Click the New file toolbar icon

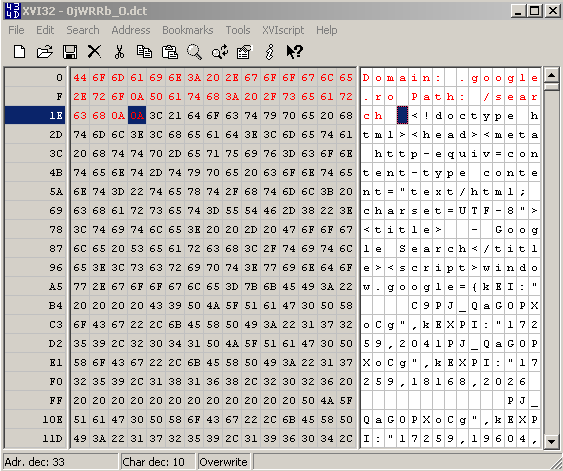[x=19, y=52]
